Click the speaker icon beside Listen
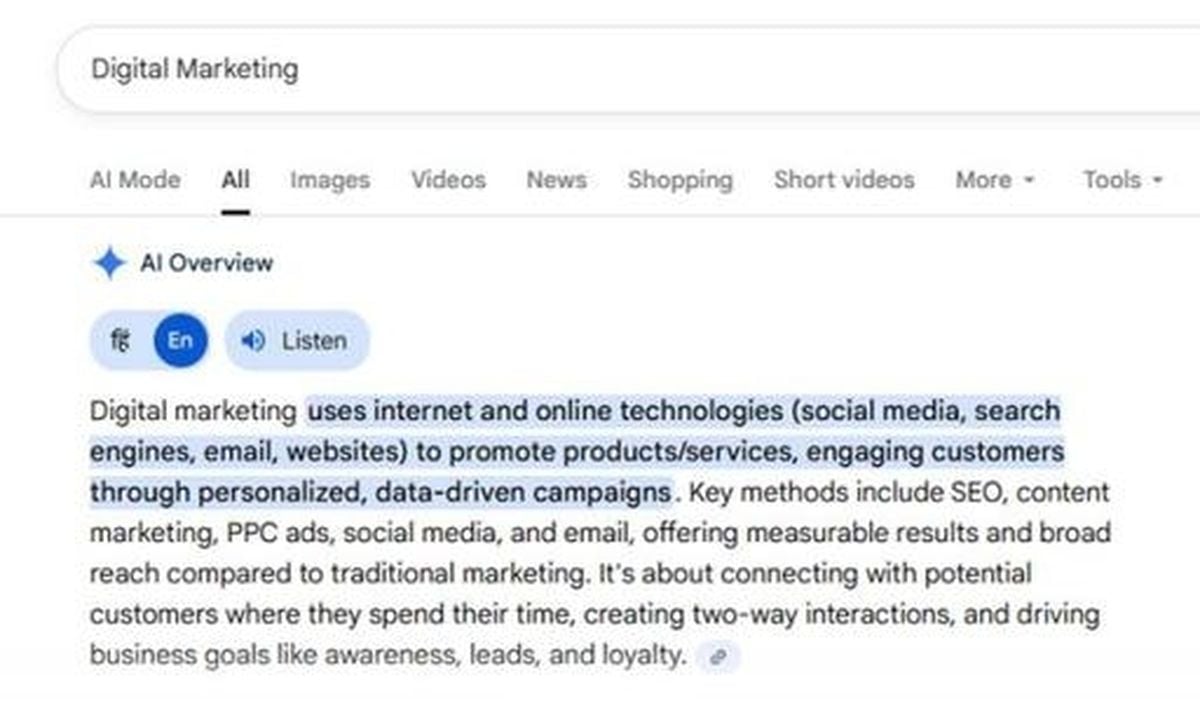Viewport: 1200px width, 708px height. click(254, 341)
